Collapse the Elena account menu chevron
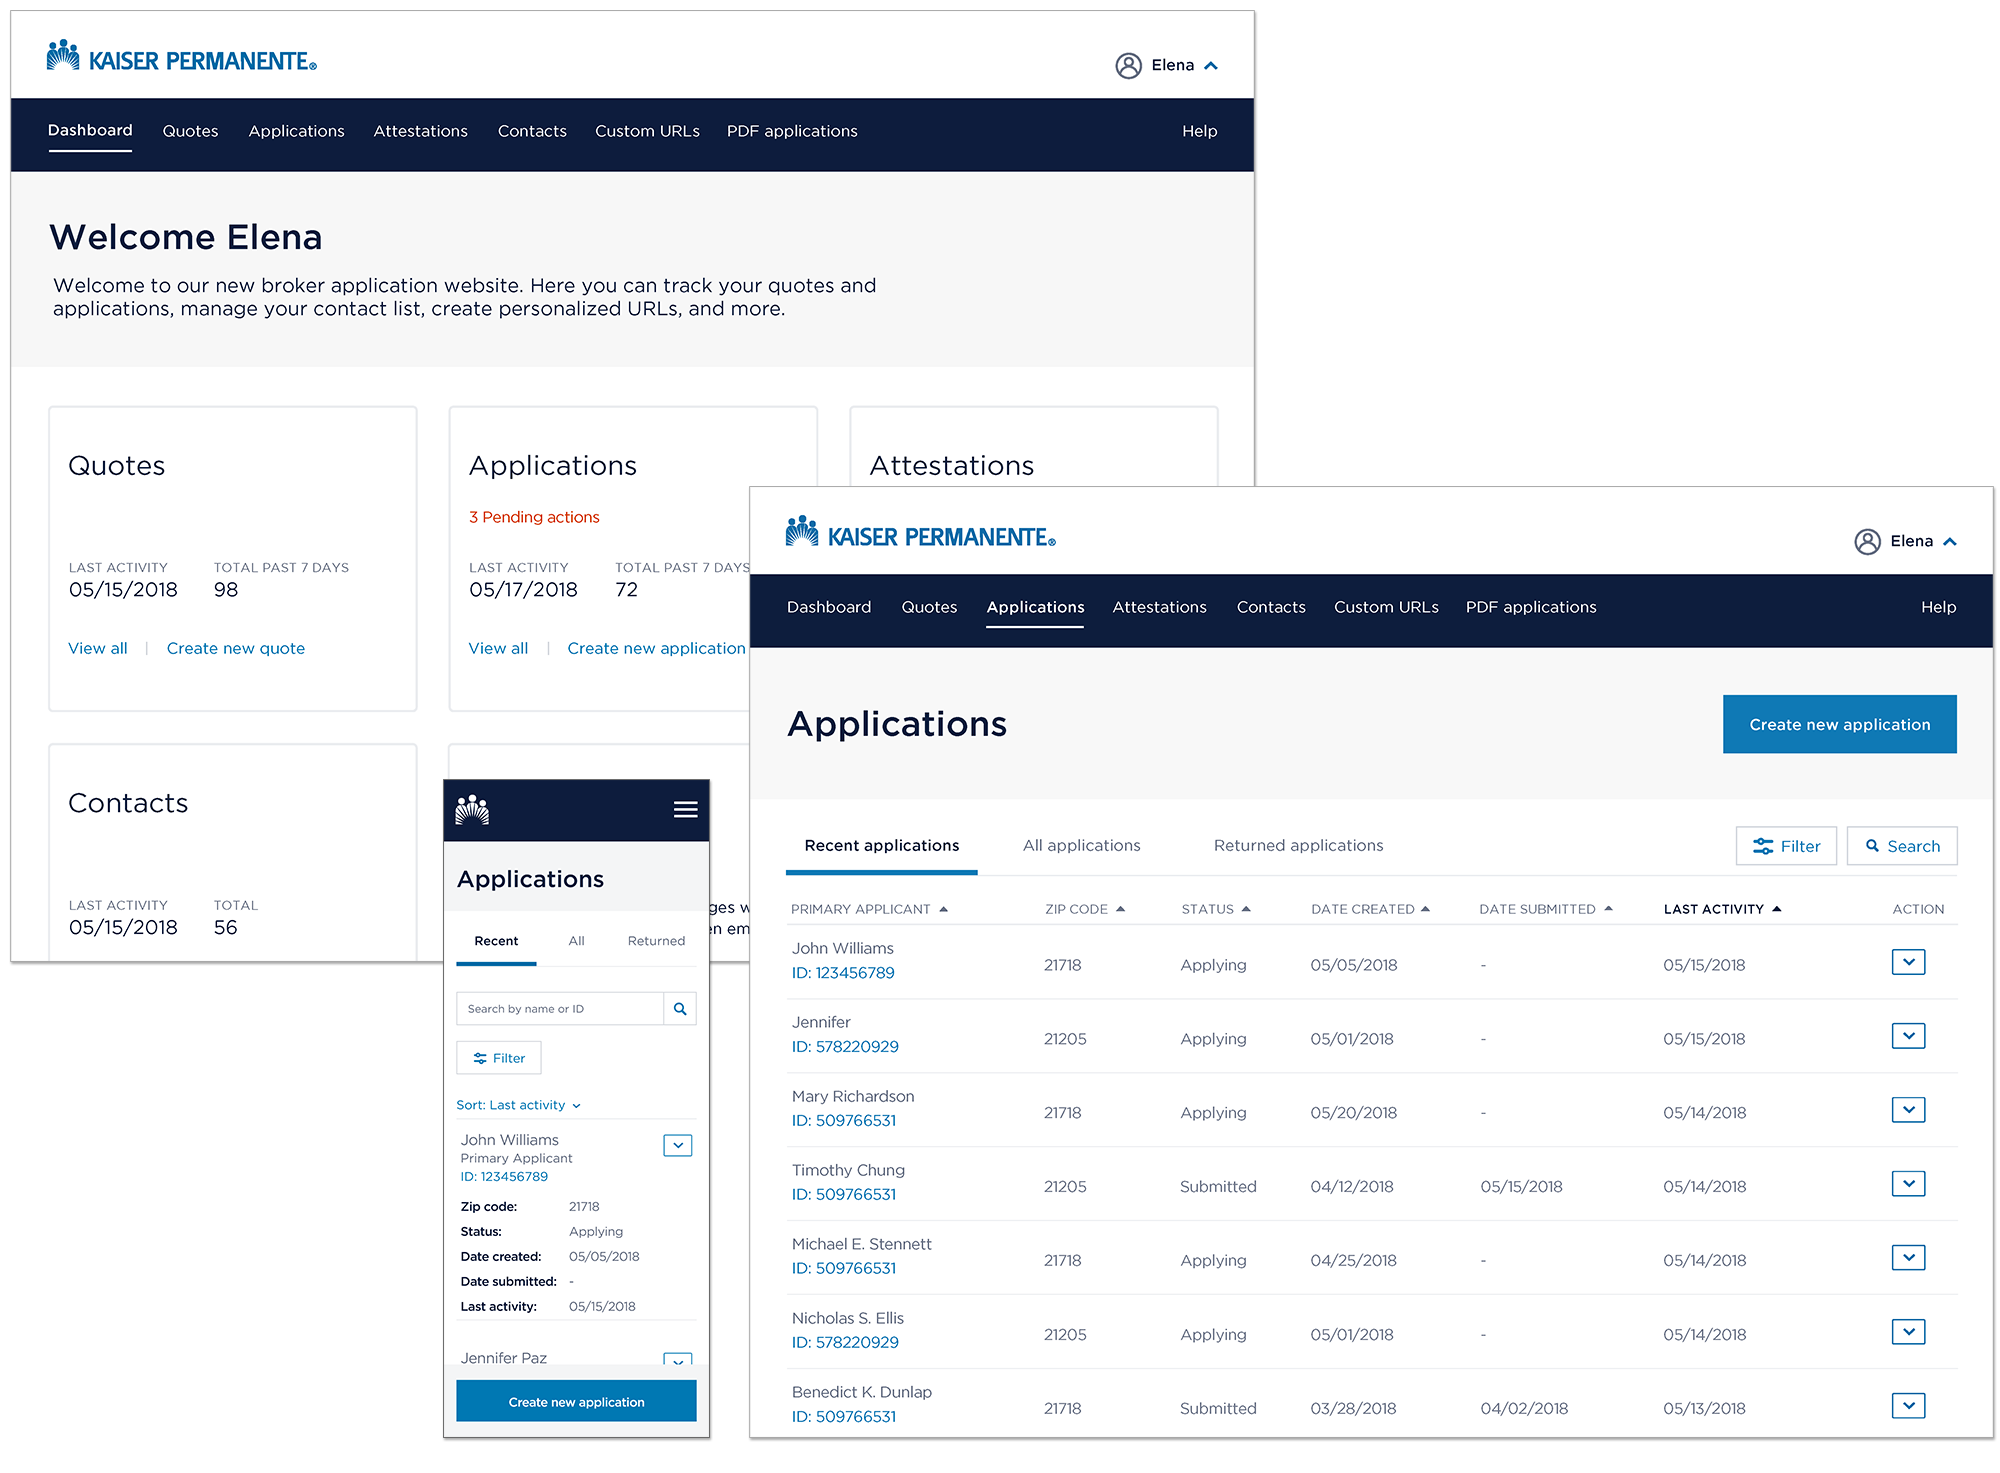The height and width of the screenshot is (1473, 2000). point(1210,65)
